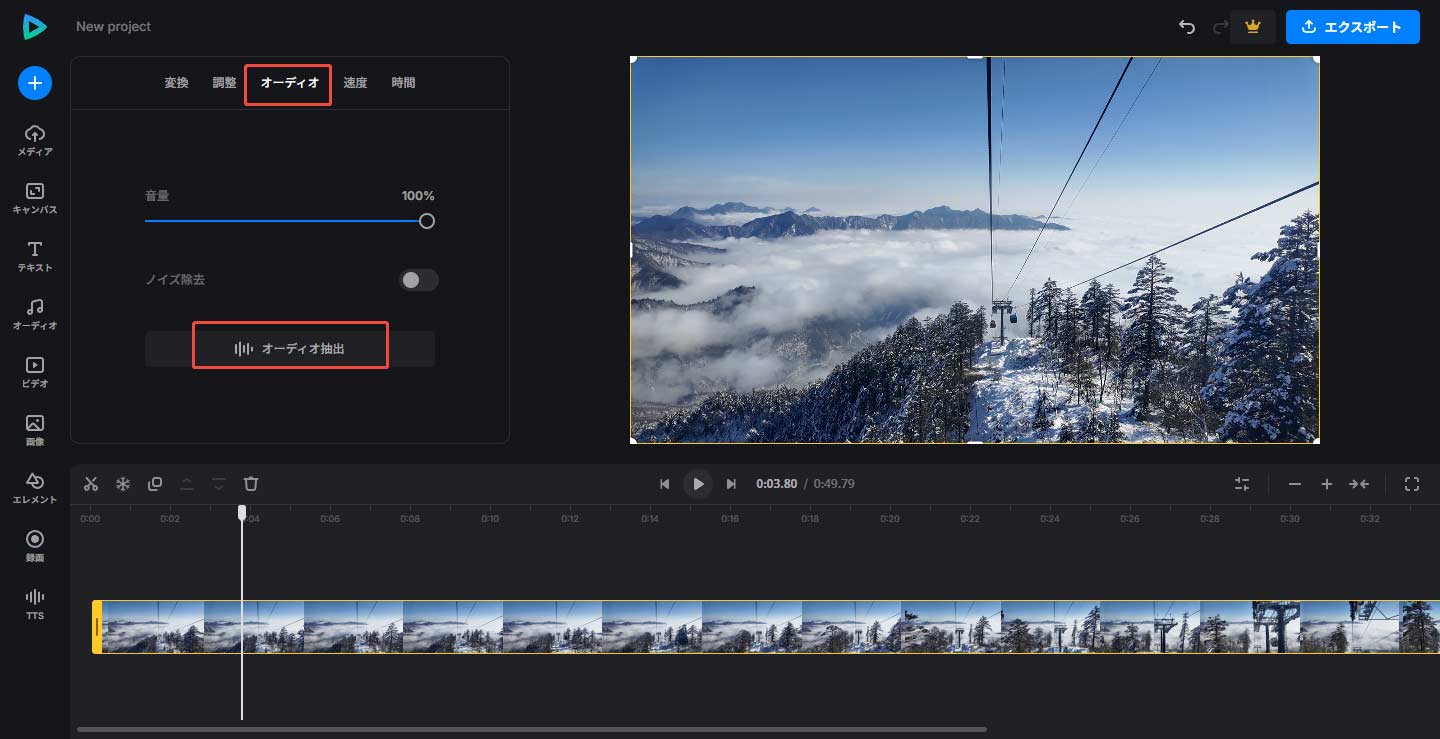Click the 0:20 mark on ruler
Image resolution: width=1440 pixels, height=739 pixels.
[x=890, y=519]
